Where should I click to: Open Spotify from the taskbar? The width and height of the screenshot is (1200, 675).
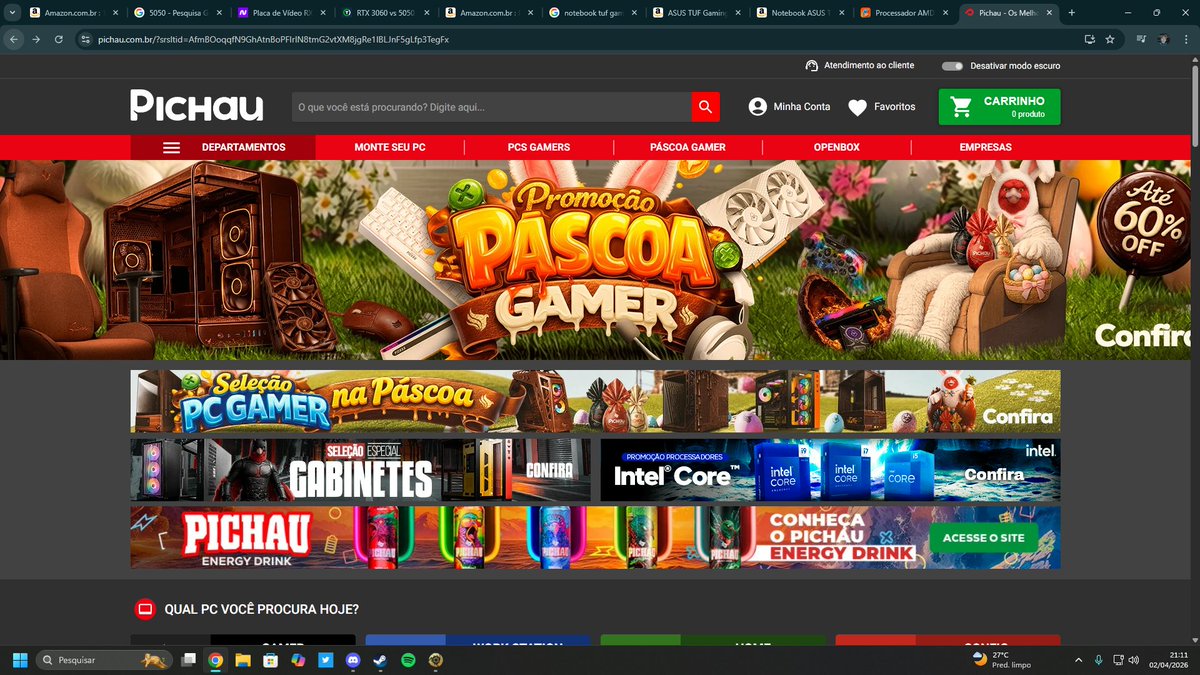click(408, 660)
